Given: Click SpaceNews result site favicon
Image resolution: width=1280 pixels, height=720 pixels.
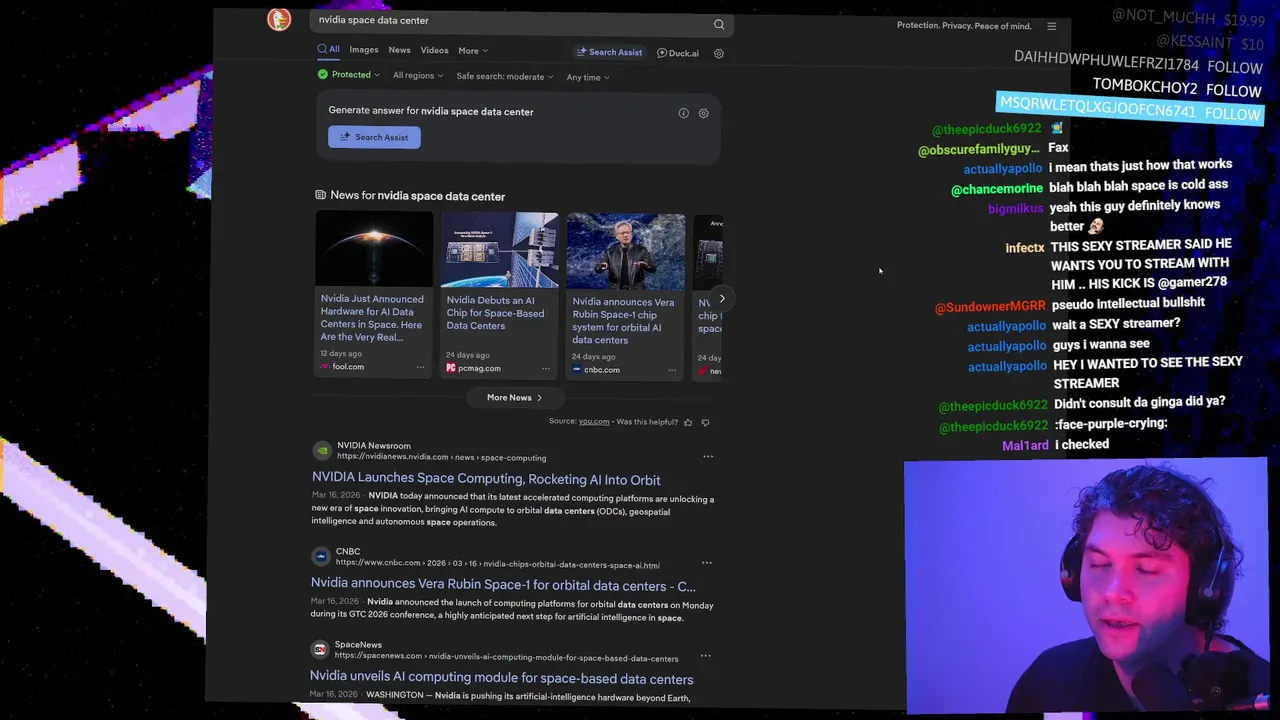Looking at the screenshot, I should click(319, 650).
